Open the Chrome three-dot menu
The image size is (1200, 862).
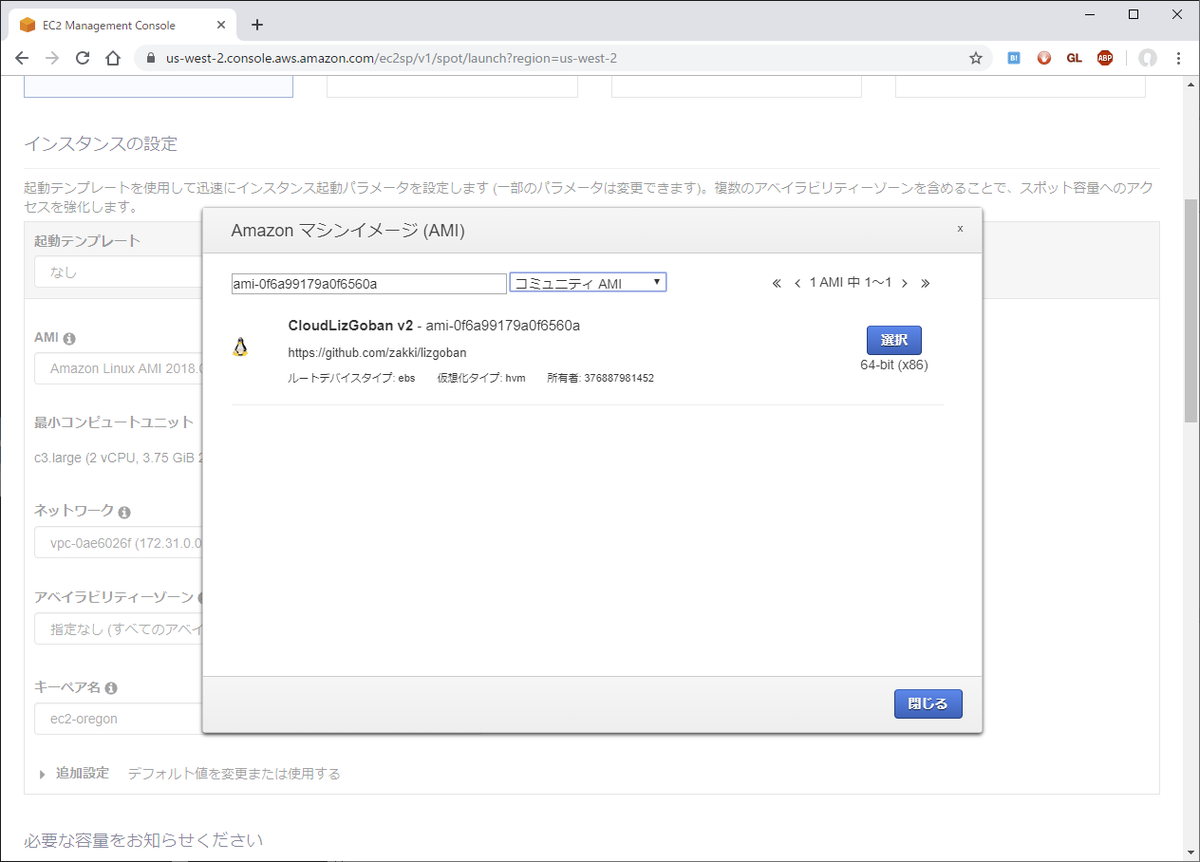[x=1178, y=58]
